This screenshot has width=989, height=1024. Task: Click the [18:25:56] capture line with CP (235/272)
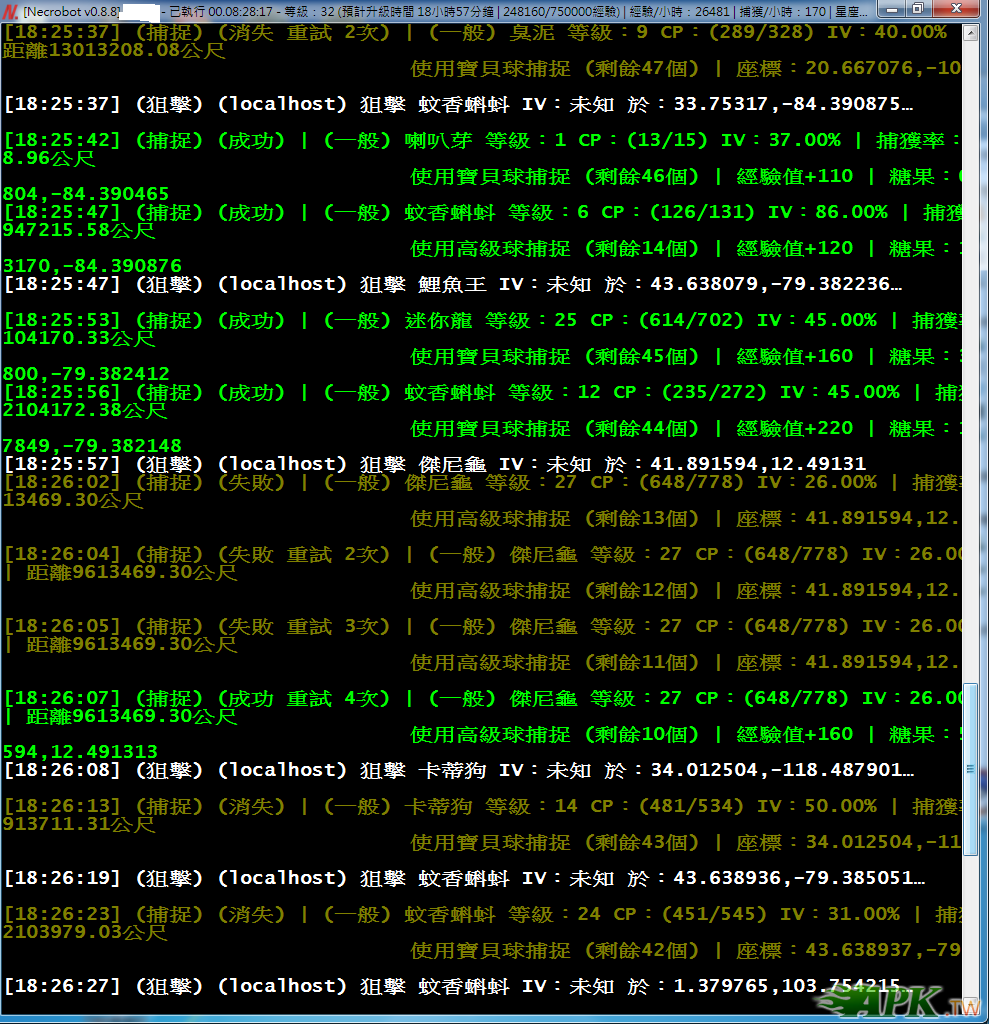[x=482, y=392]
